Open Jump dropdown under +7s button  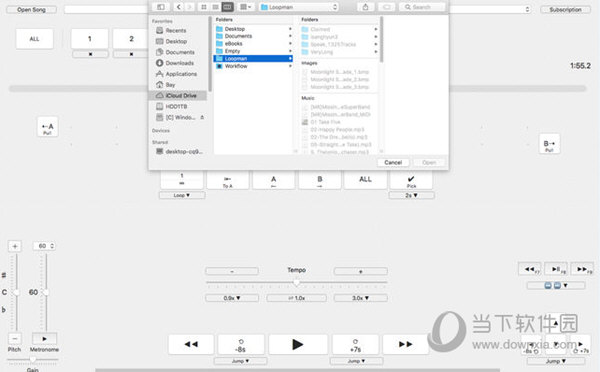tap(356, 361)
